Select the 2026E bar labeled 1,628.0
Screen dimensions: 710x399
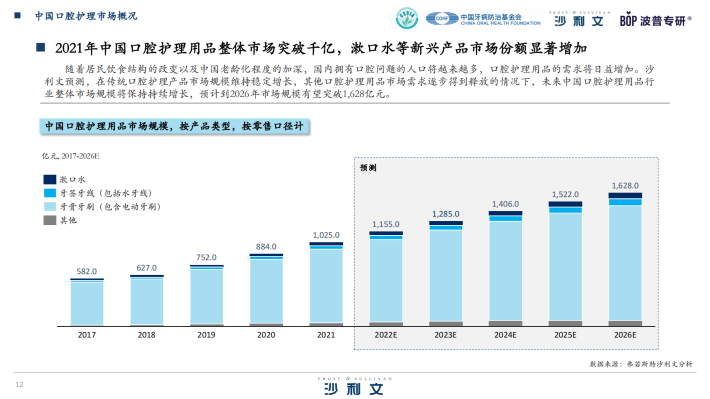coord(625,259)
